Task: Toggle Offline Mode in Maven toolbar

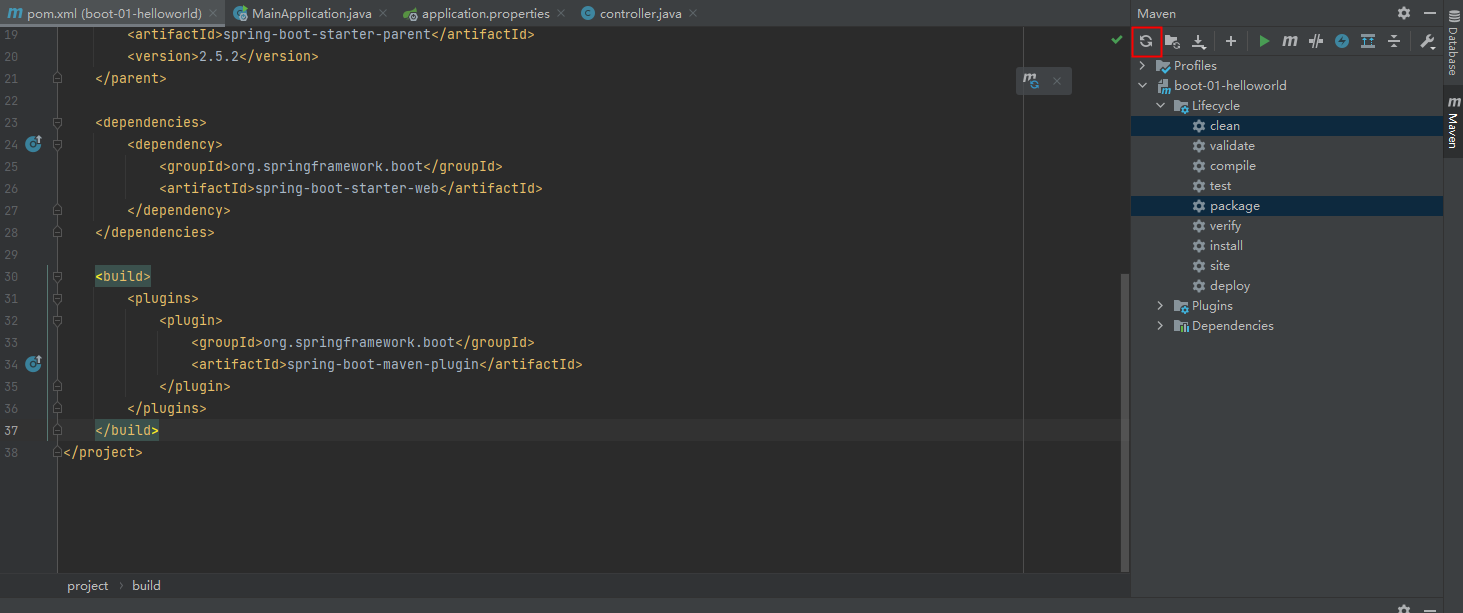Action: (x=1316, y=42)
